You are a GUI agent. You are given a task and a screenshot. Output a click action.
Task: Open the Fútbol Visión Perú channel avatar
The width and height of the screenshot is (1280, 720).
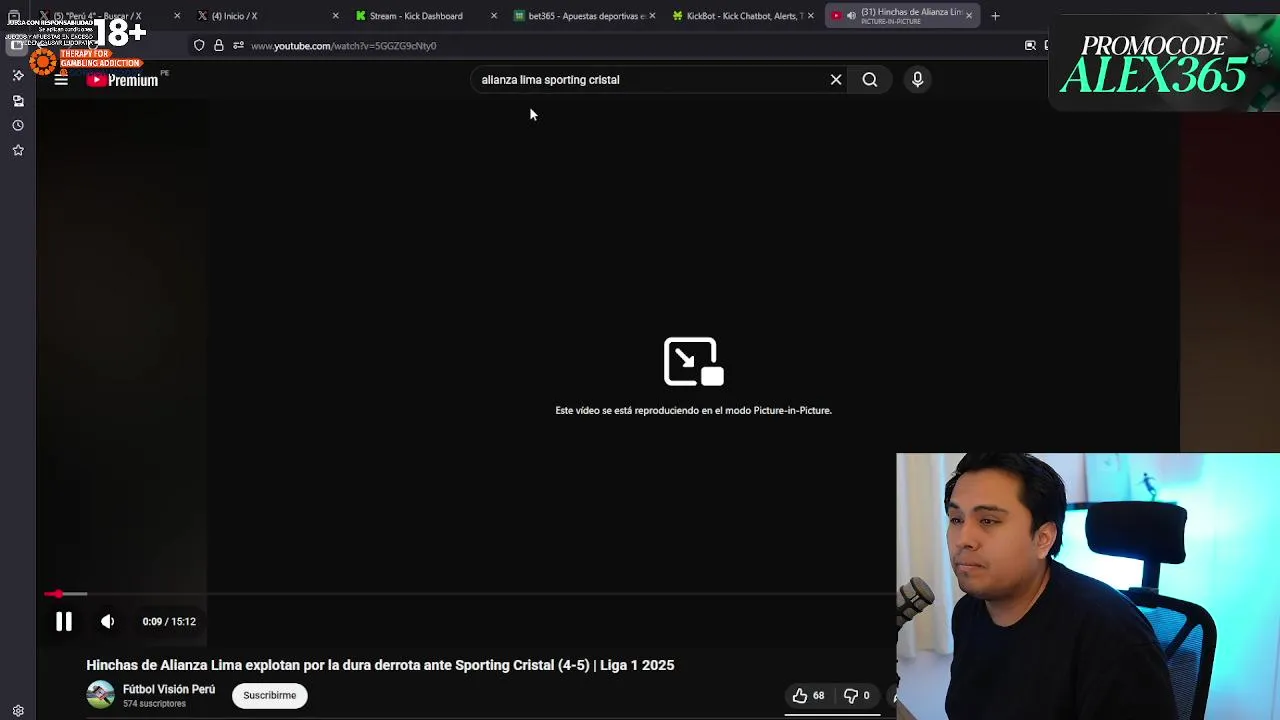click(x=100, y=695)
